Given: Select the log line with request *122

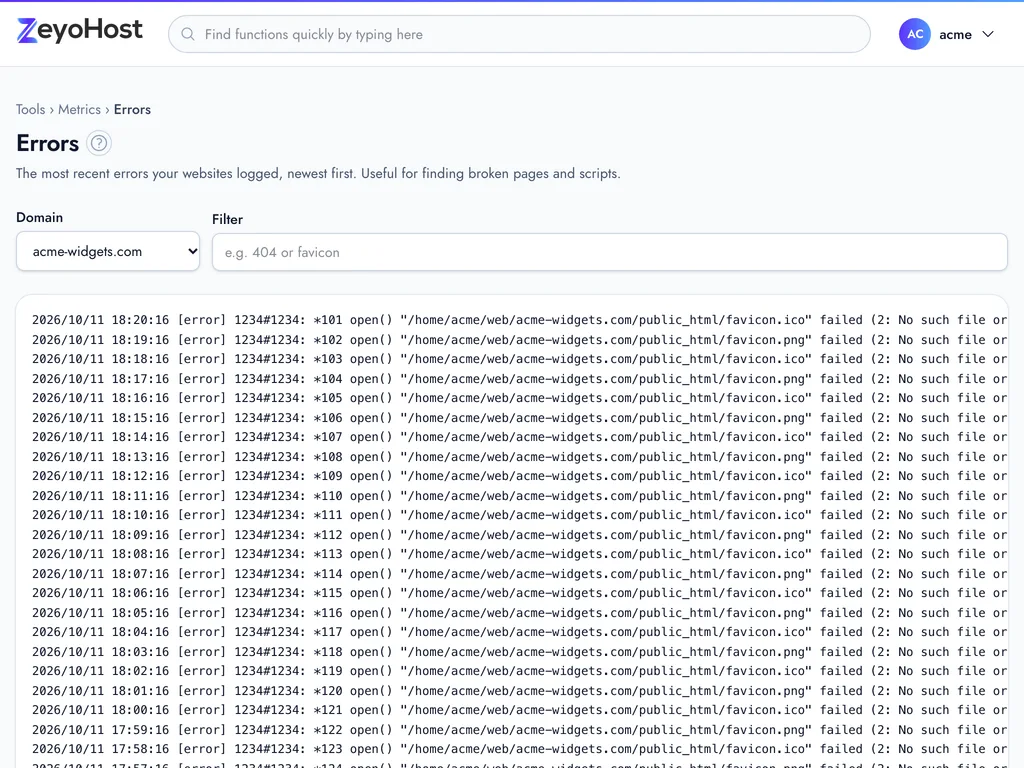Looking at the screenshot, I should 519,729.
